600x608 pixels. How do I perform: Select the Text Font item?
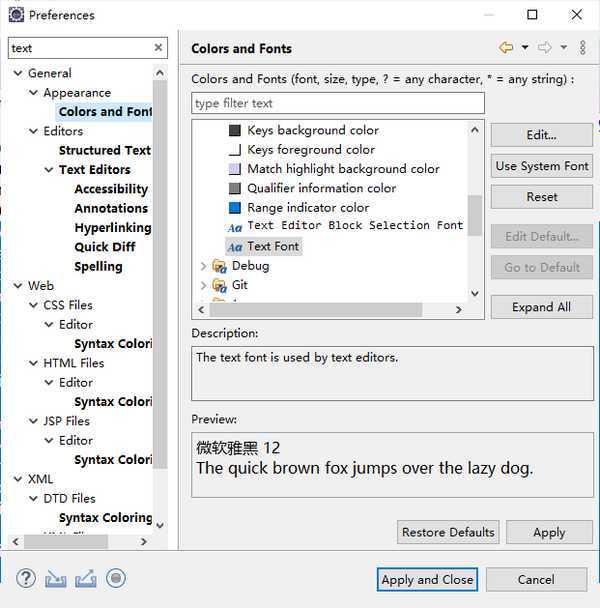click(273, 246)
